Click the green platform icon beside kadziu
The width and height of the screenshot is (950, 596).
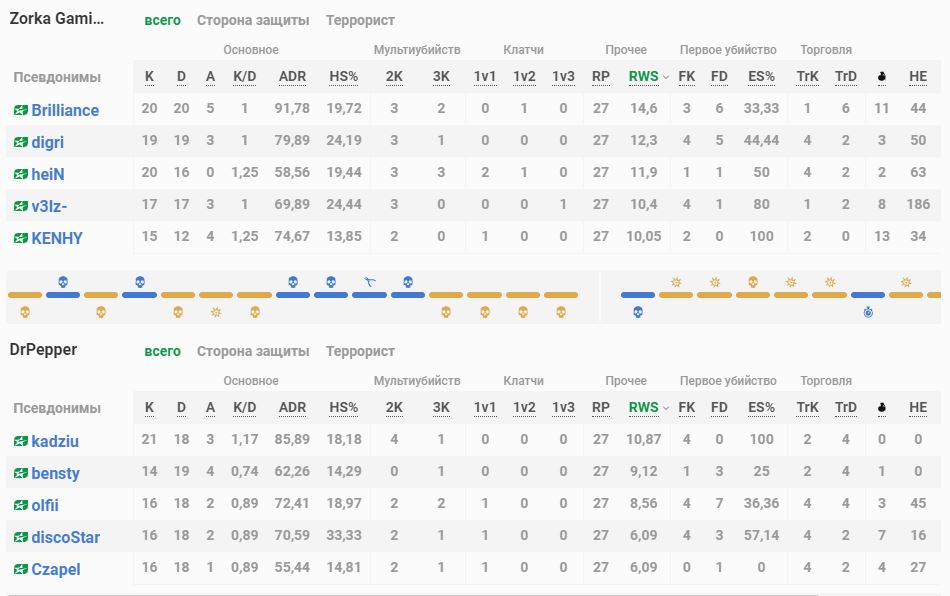click(20, 441)
